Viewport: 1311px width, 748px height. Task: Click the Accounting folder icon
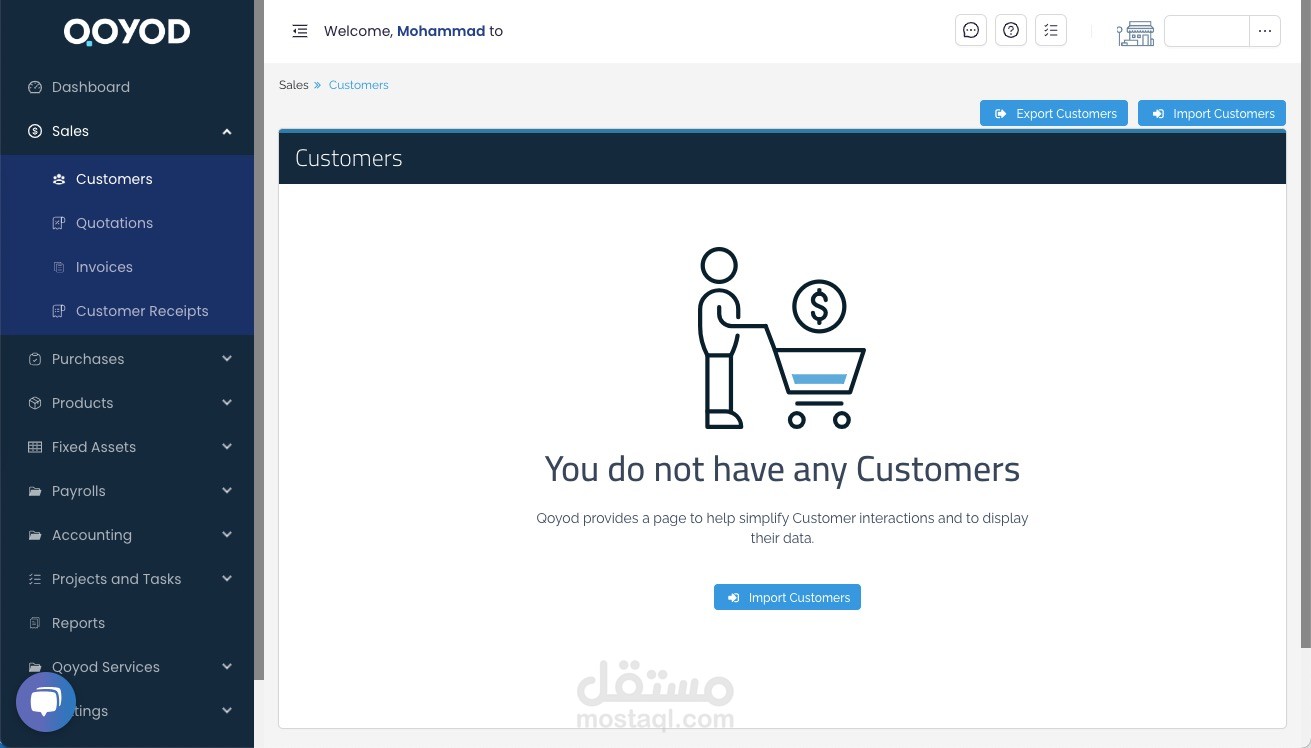click(x=35, y=535)
